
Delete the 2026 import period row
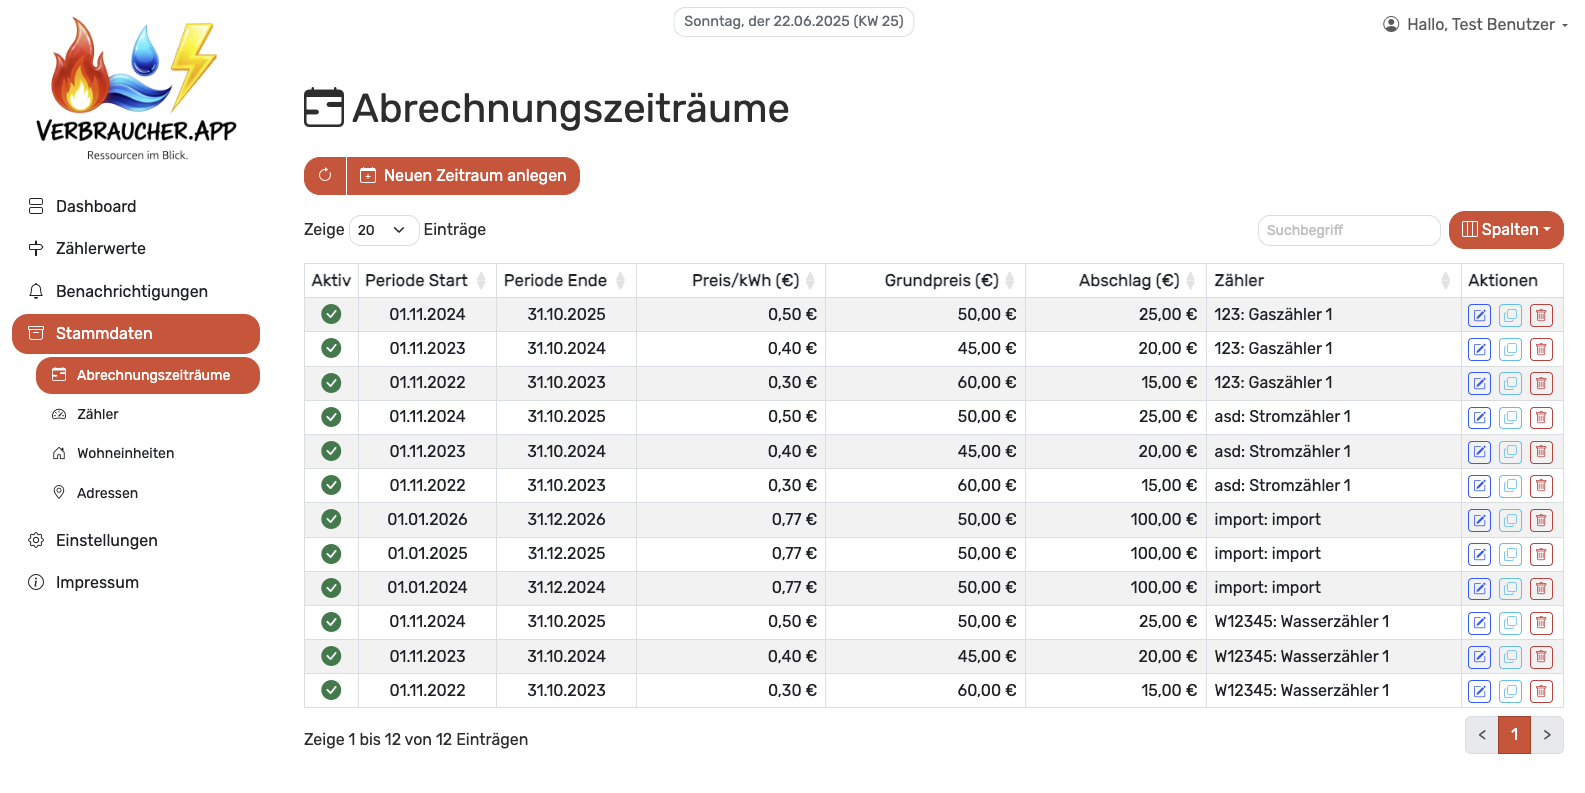click(x=1541, y=521)
